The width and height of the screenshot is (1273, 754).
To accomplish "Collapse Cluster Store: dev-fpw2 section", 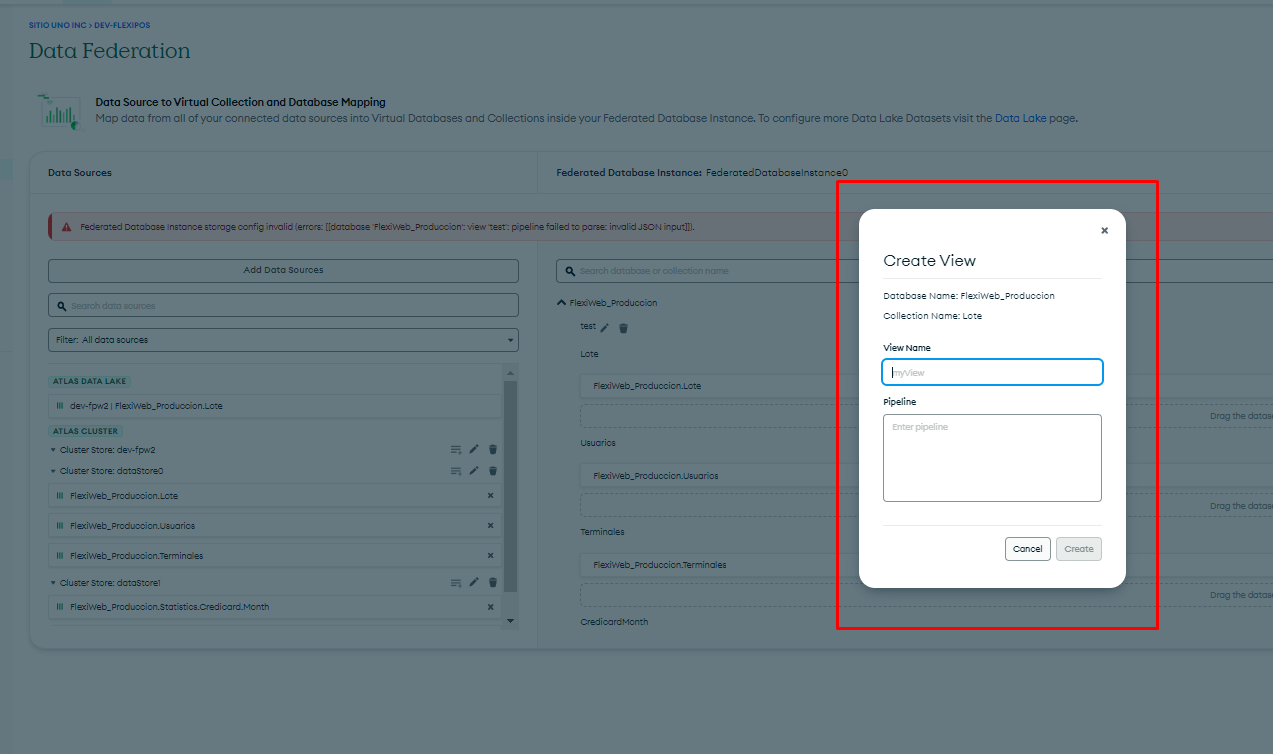I will click(53, 450).
